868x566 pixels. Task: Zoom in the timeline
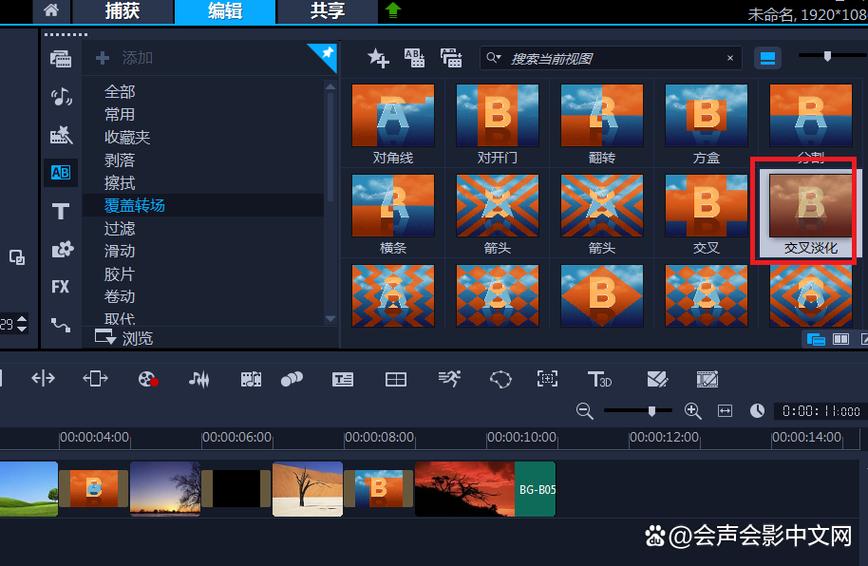693,411
